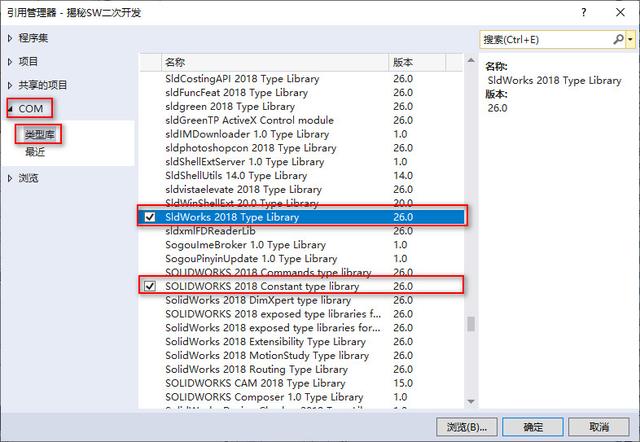Select 类型库 under COM
Image resolution: width=640 pixels, height=442 pixels.
(39, 134)
